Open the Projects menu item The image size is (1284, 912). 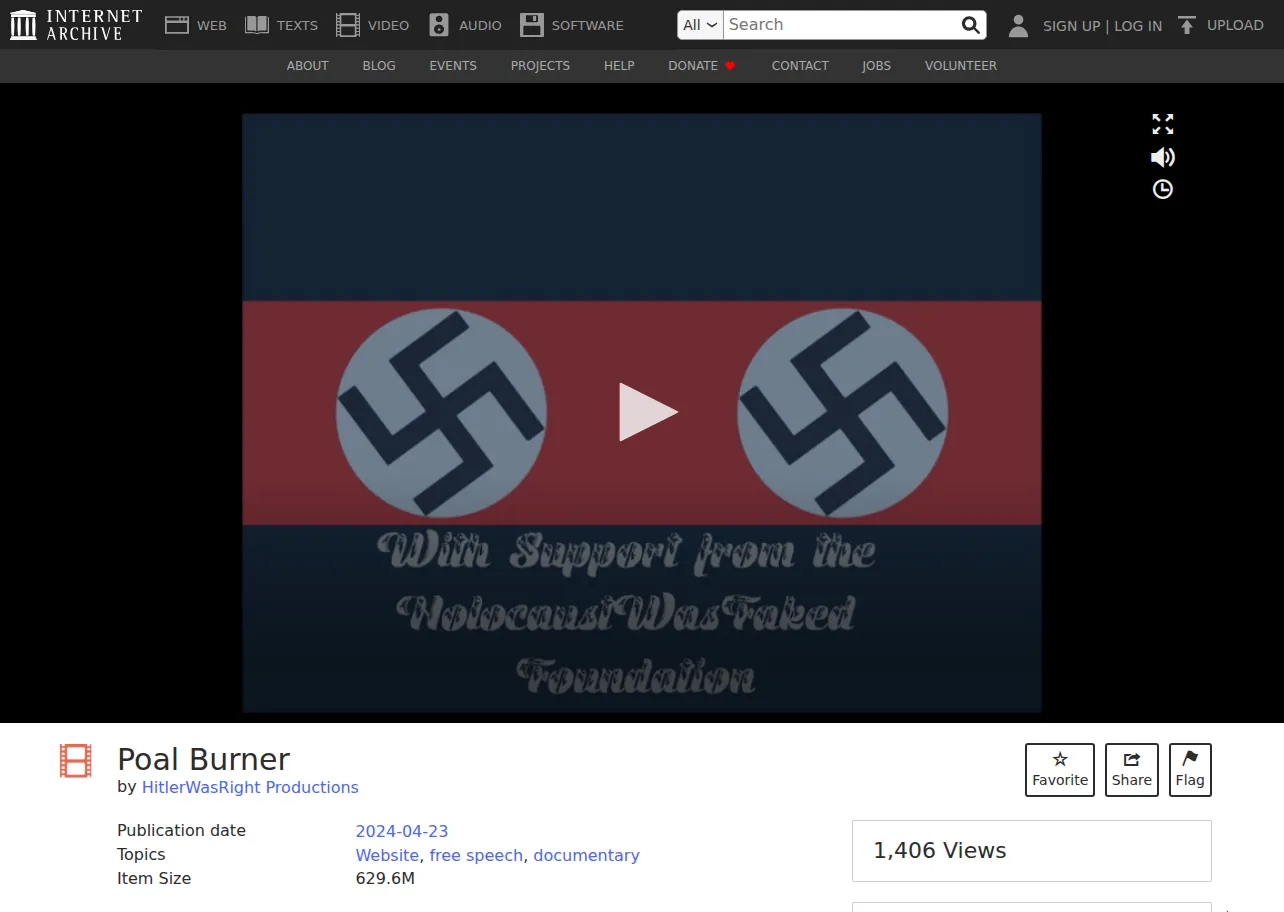point(540,66)
